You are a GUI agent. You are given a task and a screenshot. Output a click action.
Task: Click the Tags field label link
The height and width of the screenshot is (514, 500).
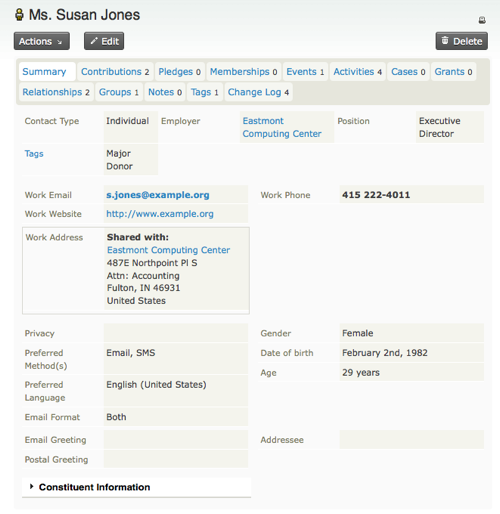(34, 154)
